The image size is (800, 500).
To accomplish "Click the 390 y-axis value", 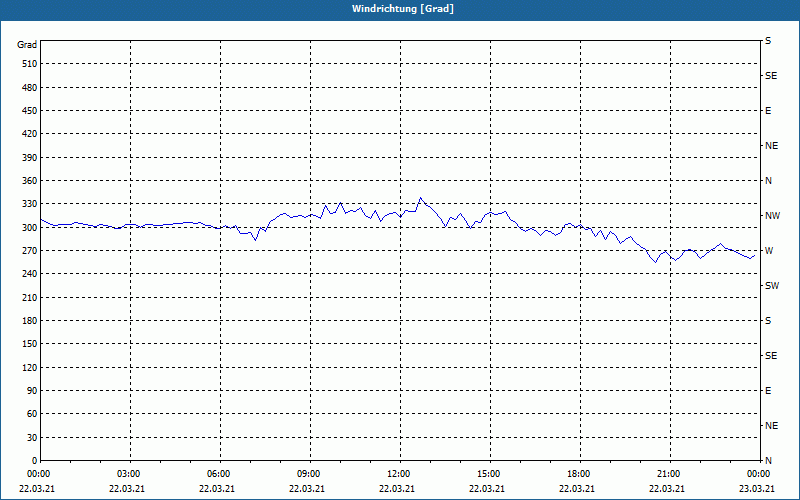I will tap(30, 158).
